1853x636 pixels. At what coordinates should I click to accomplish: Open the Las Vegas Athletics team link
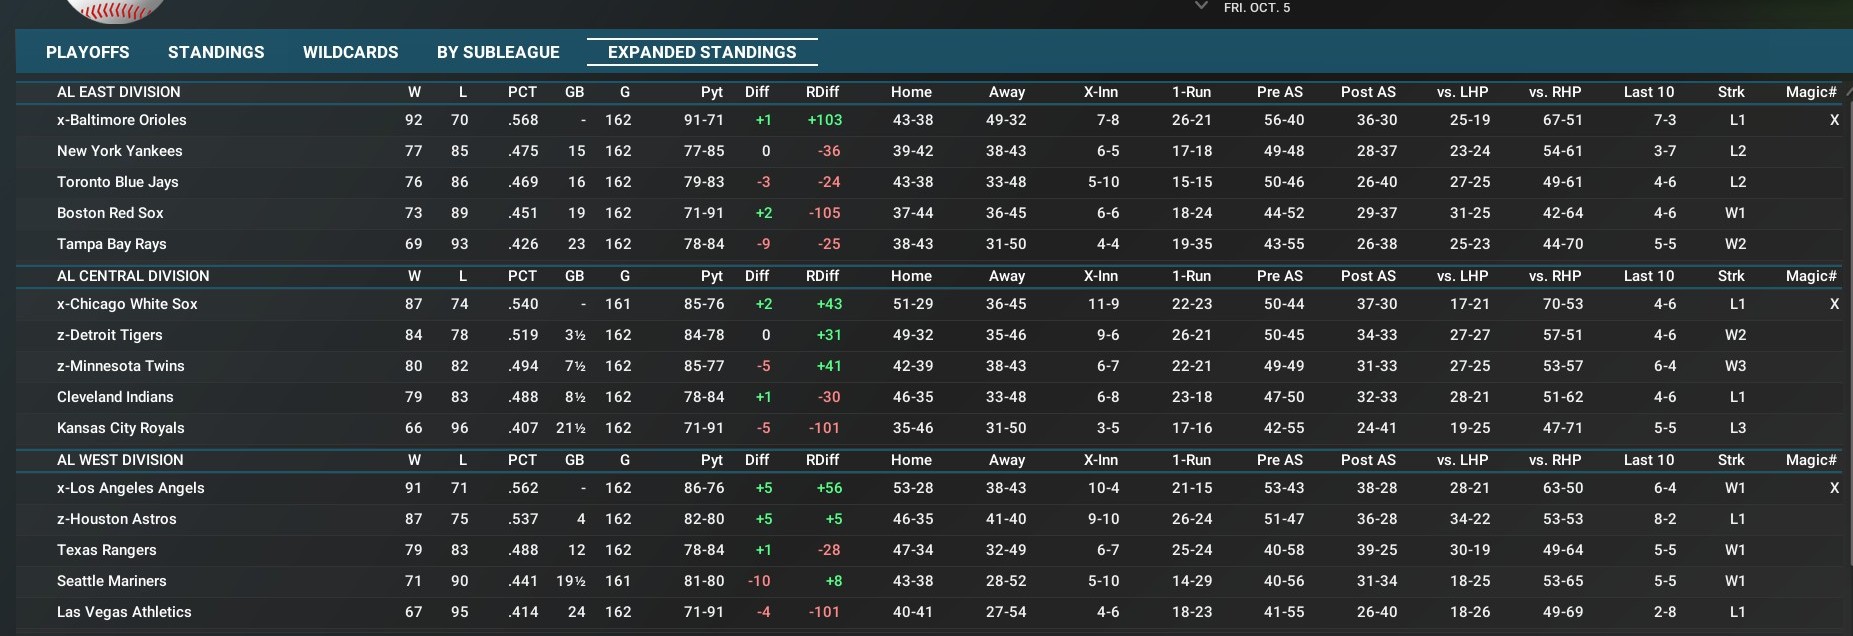click(x=124, y=612)
